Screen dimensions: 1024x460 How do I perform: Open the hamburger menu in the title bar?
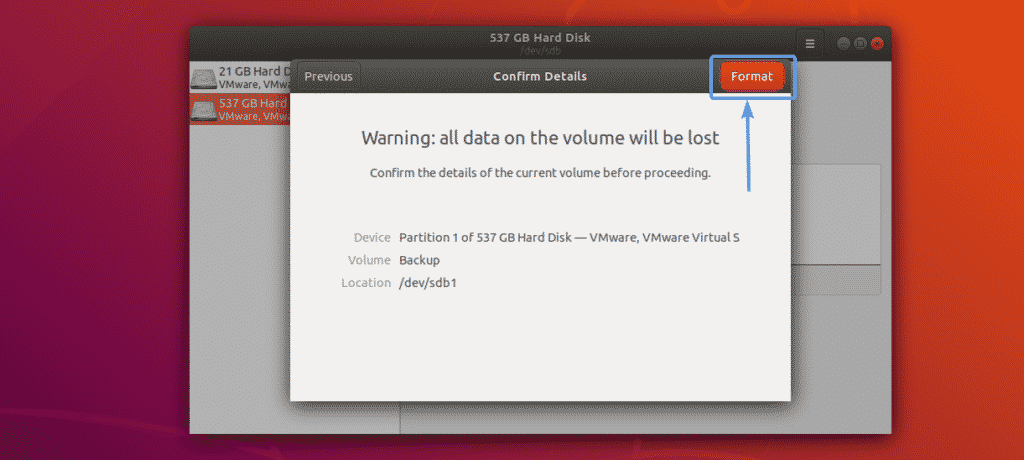pyautogui.click(x=810, y=44)
